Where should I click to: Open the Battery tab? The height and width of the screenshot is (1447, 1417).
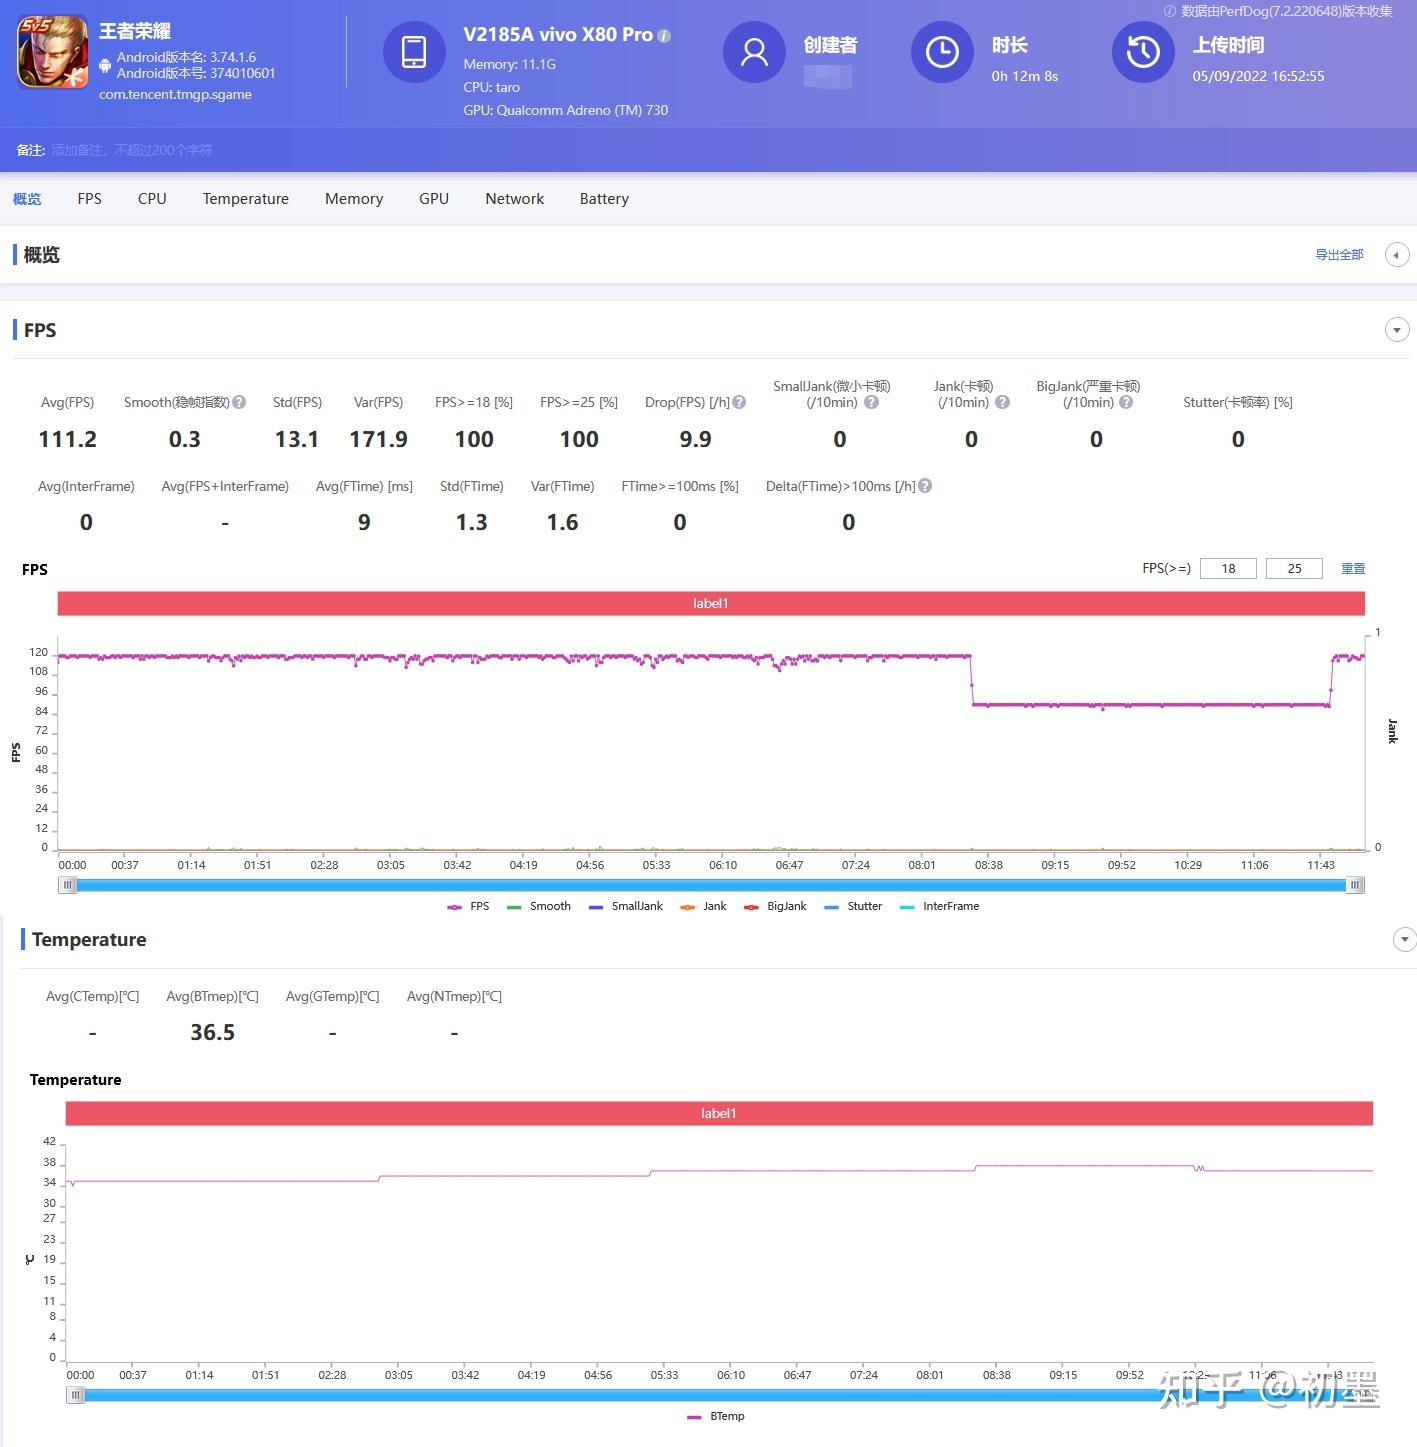604,199
